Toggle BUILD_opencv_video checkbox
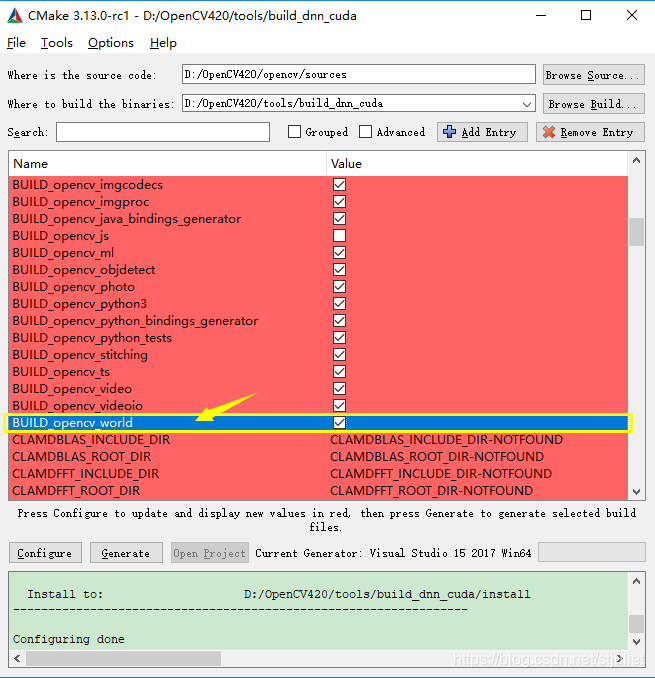655x678 pixels. pyautogui.click(x=339, y=388)
